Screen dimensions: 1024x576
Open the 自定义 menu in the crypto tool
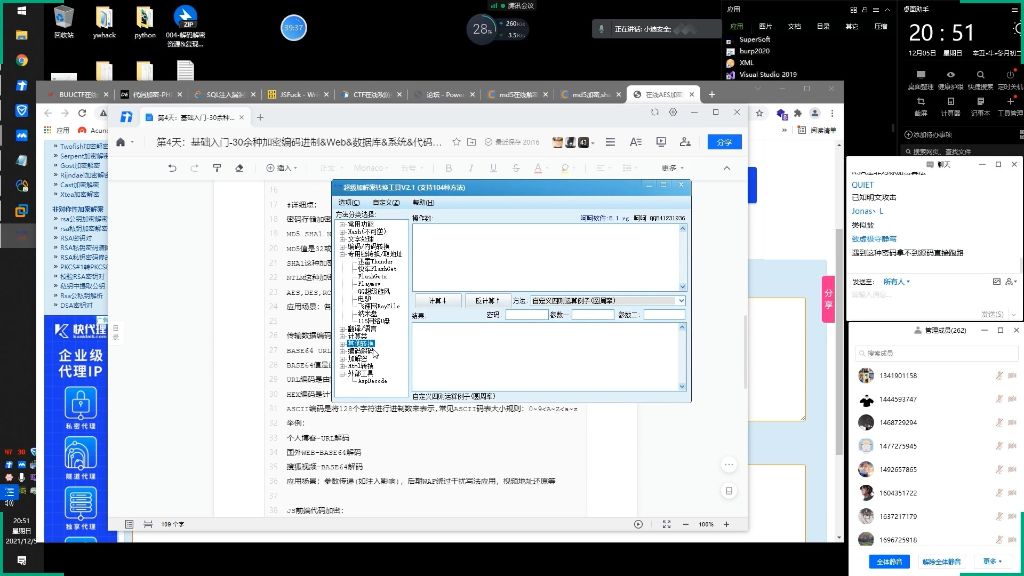(x=385, y=202)
